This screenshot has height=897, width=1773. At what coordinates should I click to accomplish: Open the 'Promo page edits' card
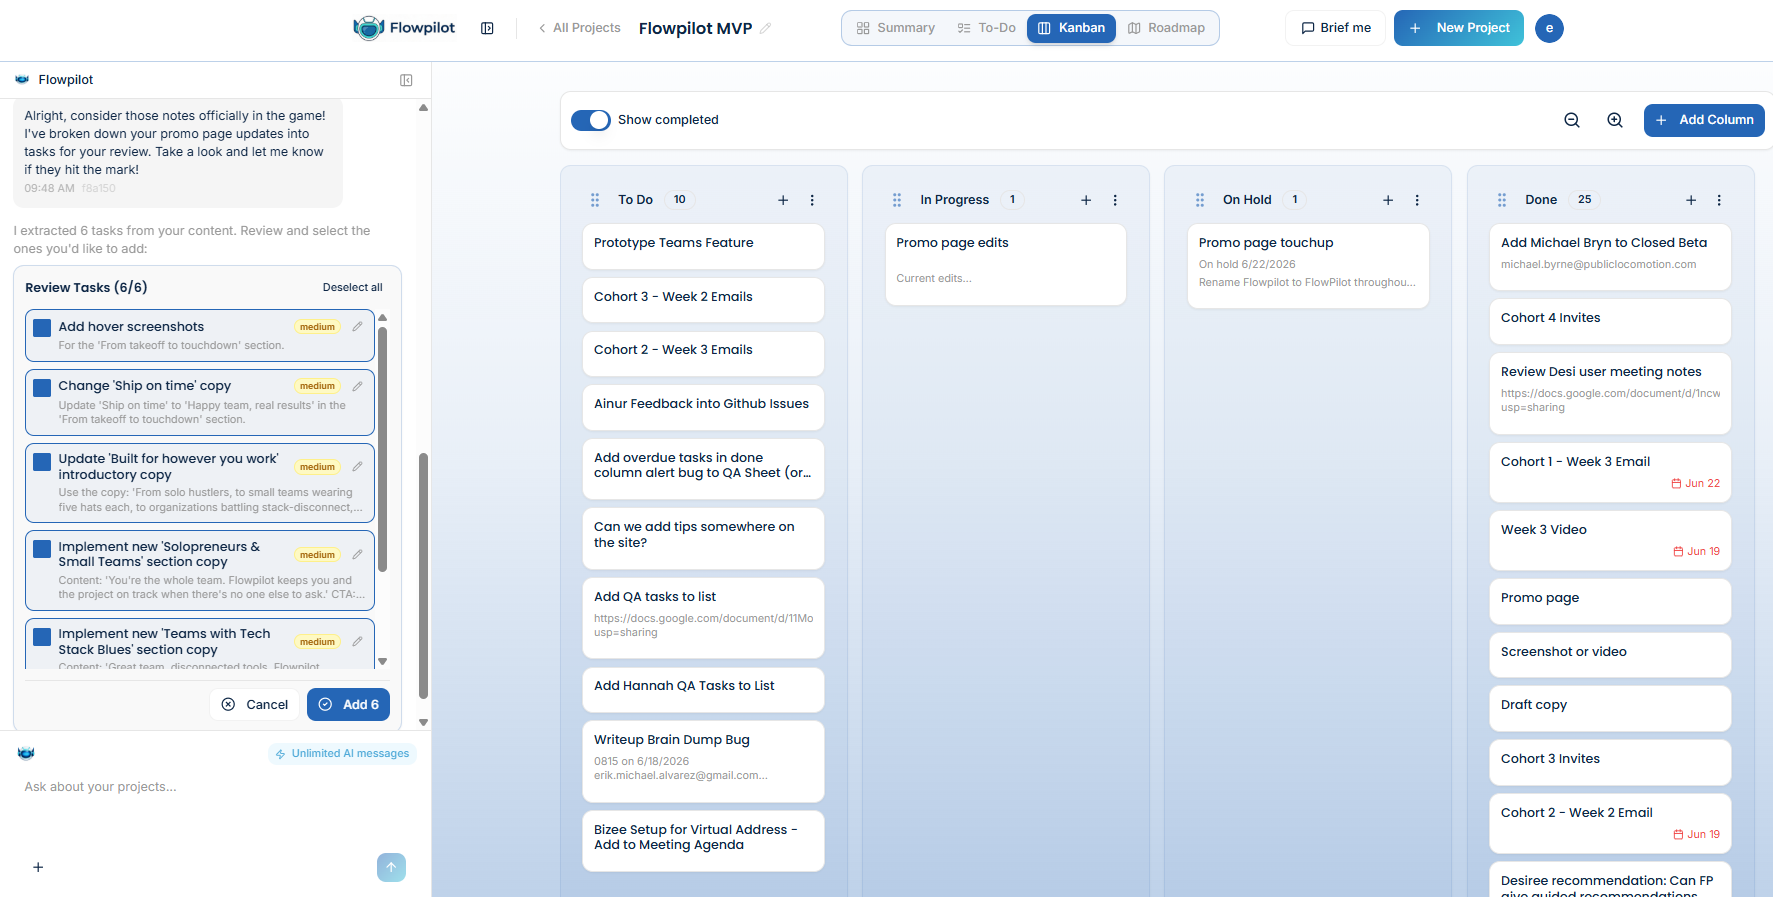(x=1006, y=264)
